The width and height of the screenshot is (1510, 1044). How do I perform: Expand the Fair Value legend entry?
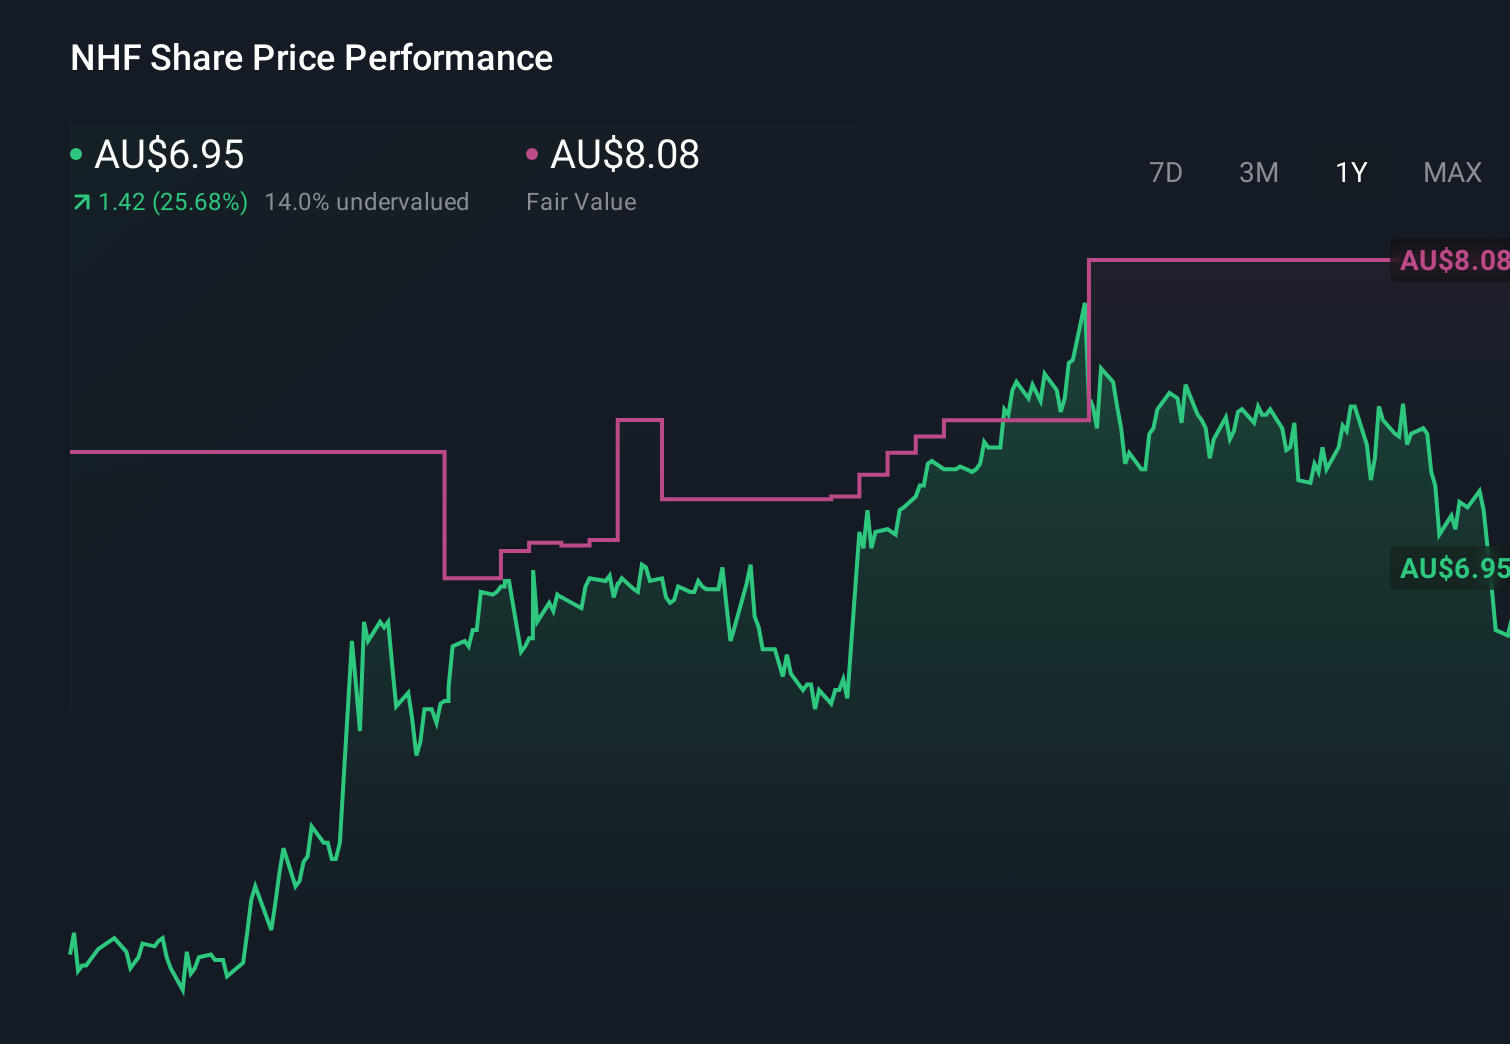point(581,202)
